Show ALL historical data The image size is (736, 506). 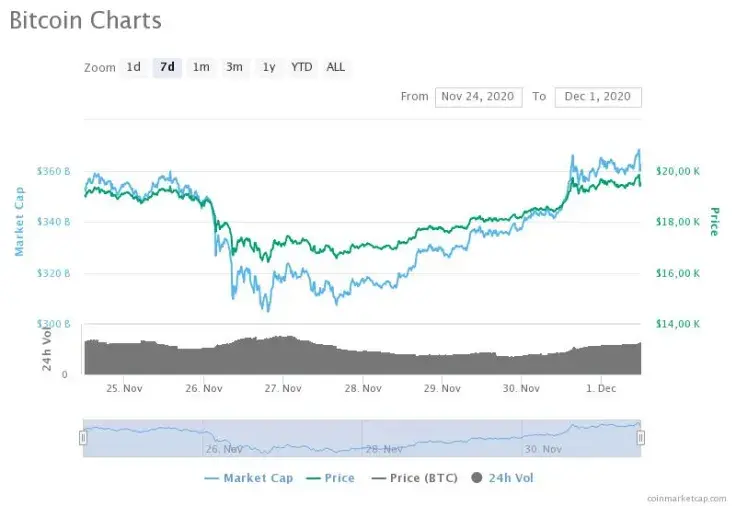(336, 67)
